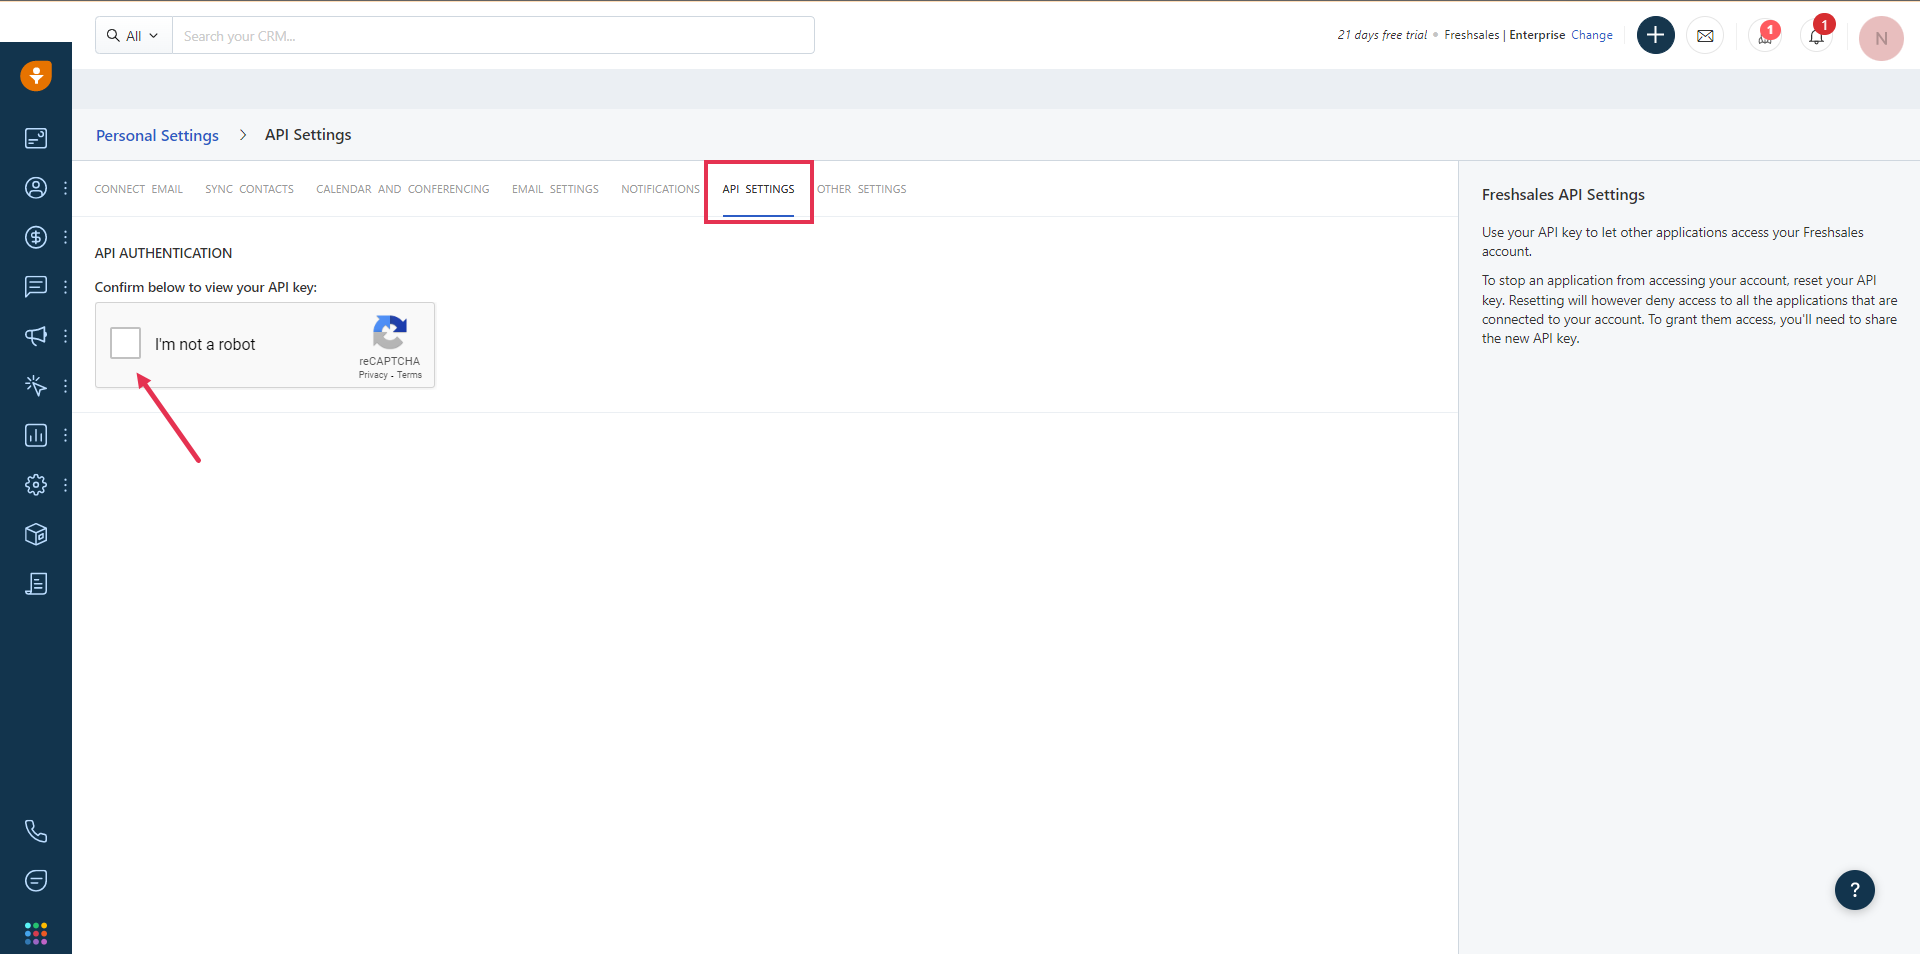Open the email envelope icon in the header
Viewport: 1920px width, 954px height.
click(1705, 36)
